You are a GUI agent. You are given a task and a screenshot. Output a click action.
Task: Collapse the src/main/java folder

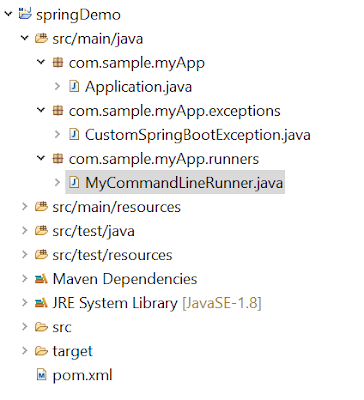[x=25, y=38]
